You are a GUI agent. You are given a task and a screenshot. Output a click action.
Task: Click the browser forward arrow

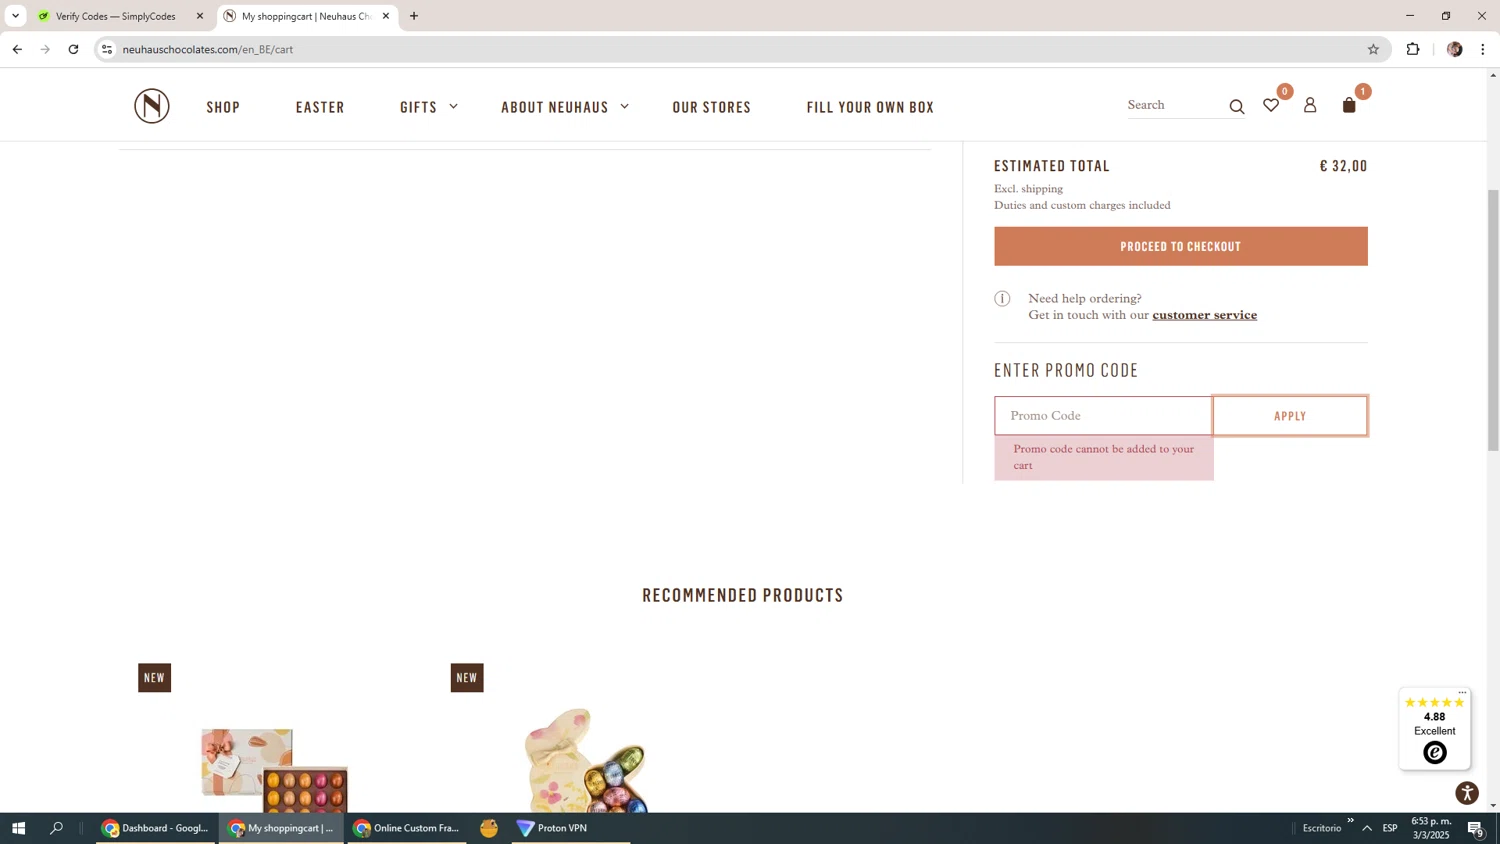pos(45,49)
